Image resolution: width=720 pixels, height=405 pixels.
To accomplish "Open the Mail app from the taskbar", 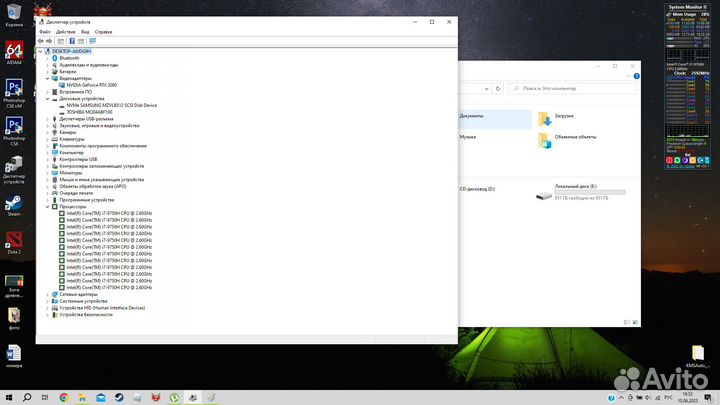I will (x=101, y=398).
